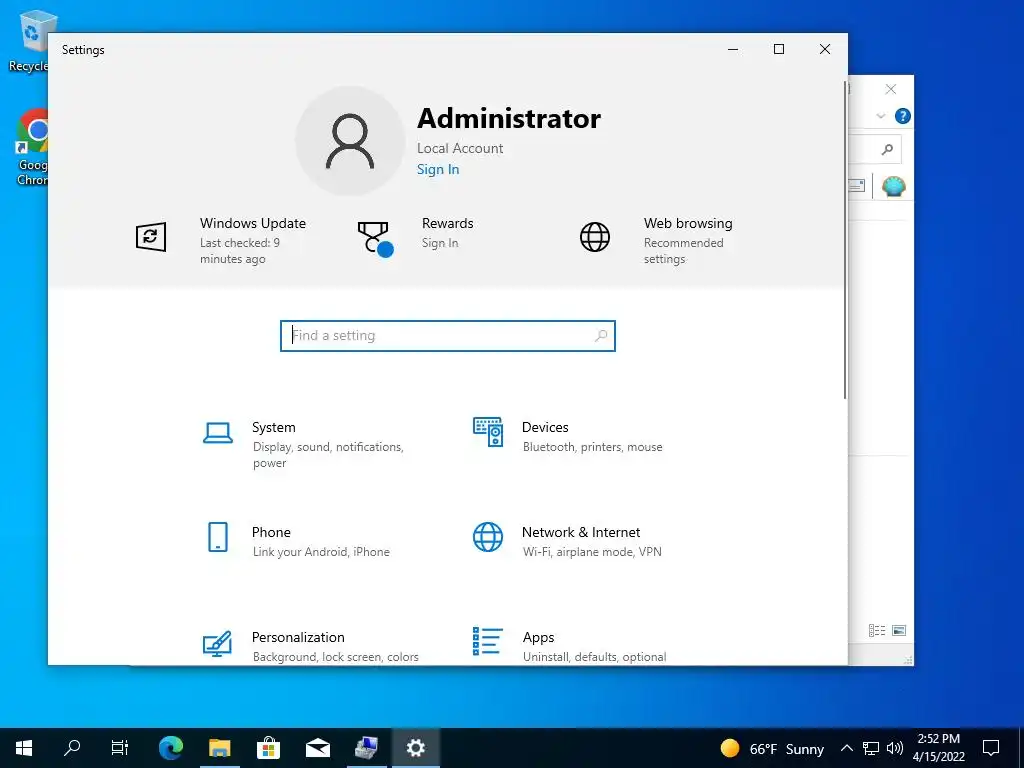Open Mail app from taskbar
1024x768 pixels.
click(x=318, y=748)
